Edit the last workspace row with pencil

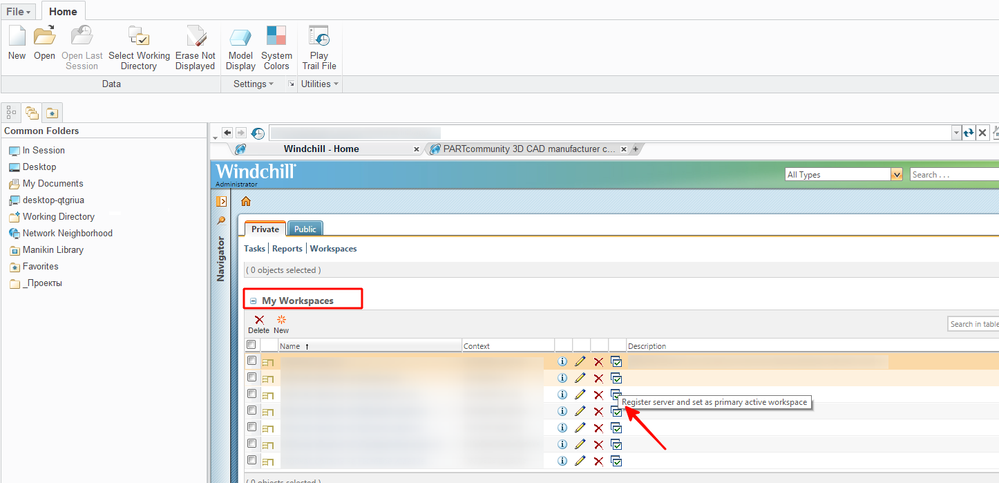(x=580, y=461)
